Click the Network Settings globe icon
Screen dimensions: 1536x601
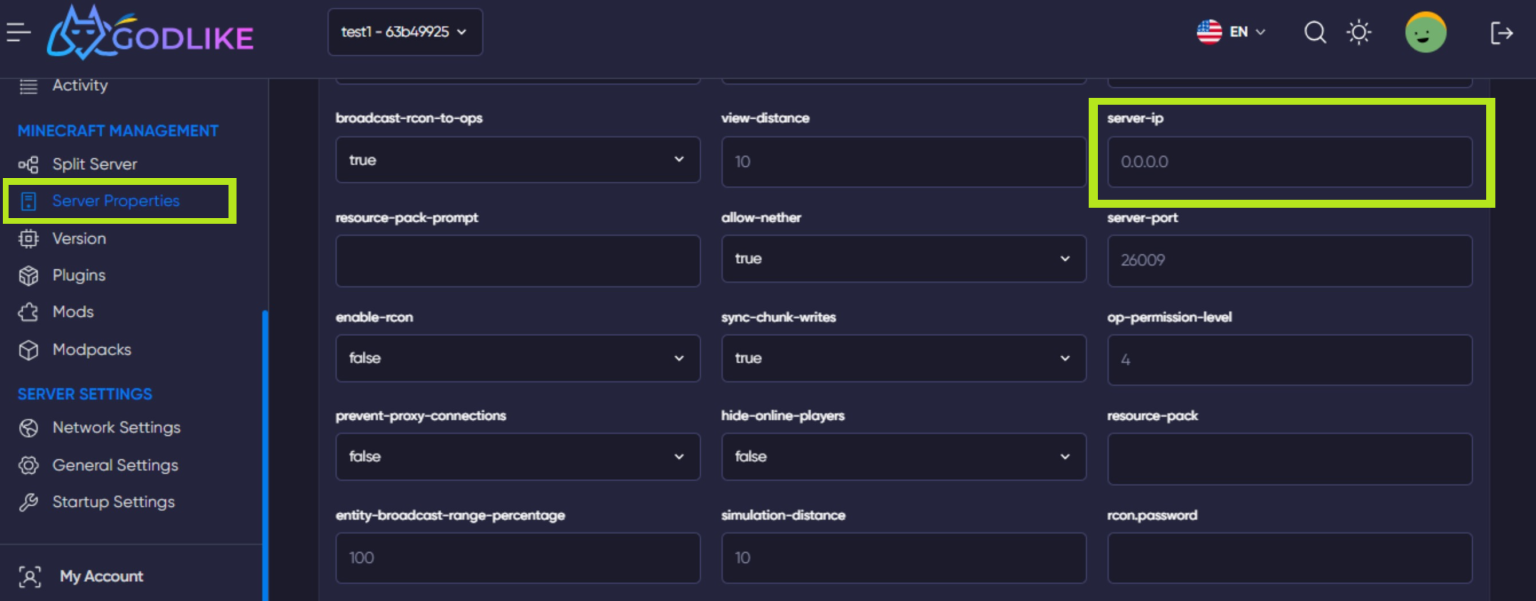click(29, 428)
